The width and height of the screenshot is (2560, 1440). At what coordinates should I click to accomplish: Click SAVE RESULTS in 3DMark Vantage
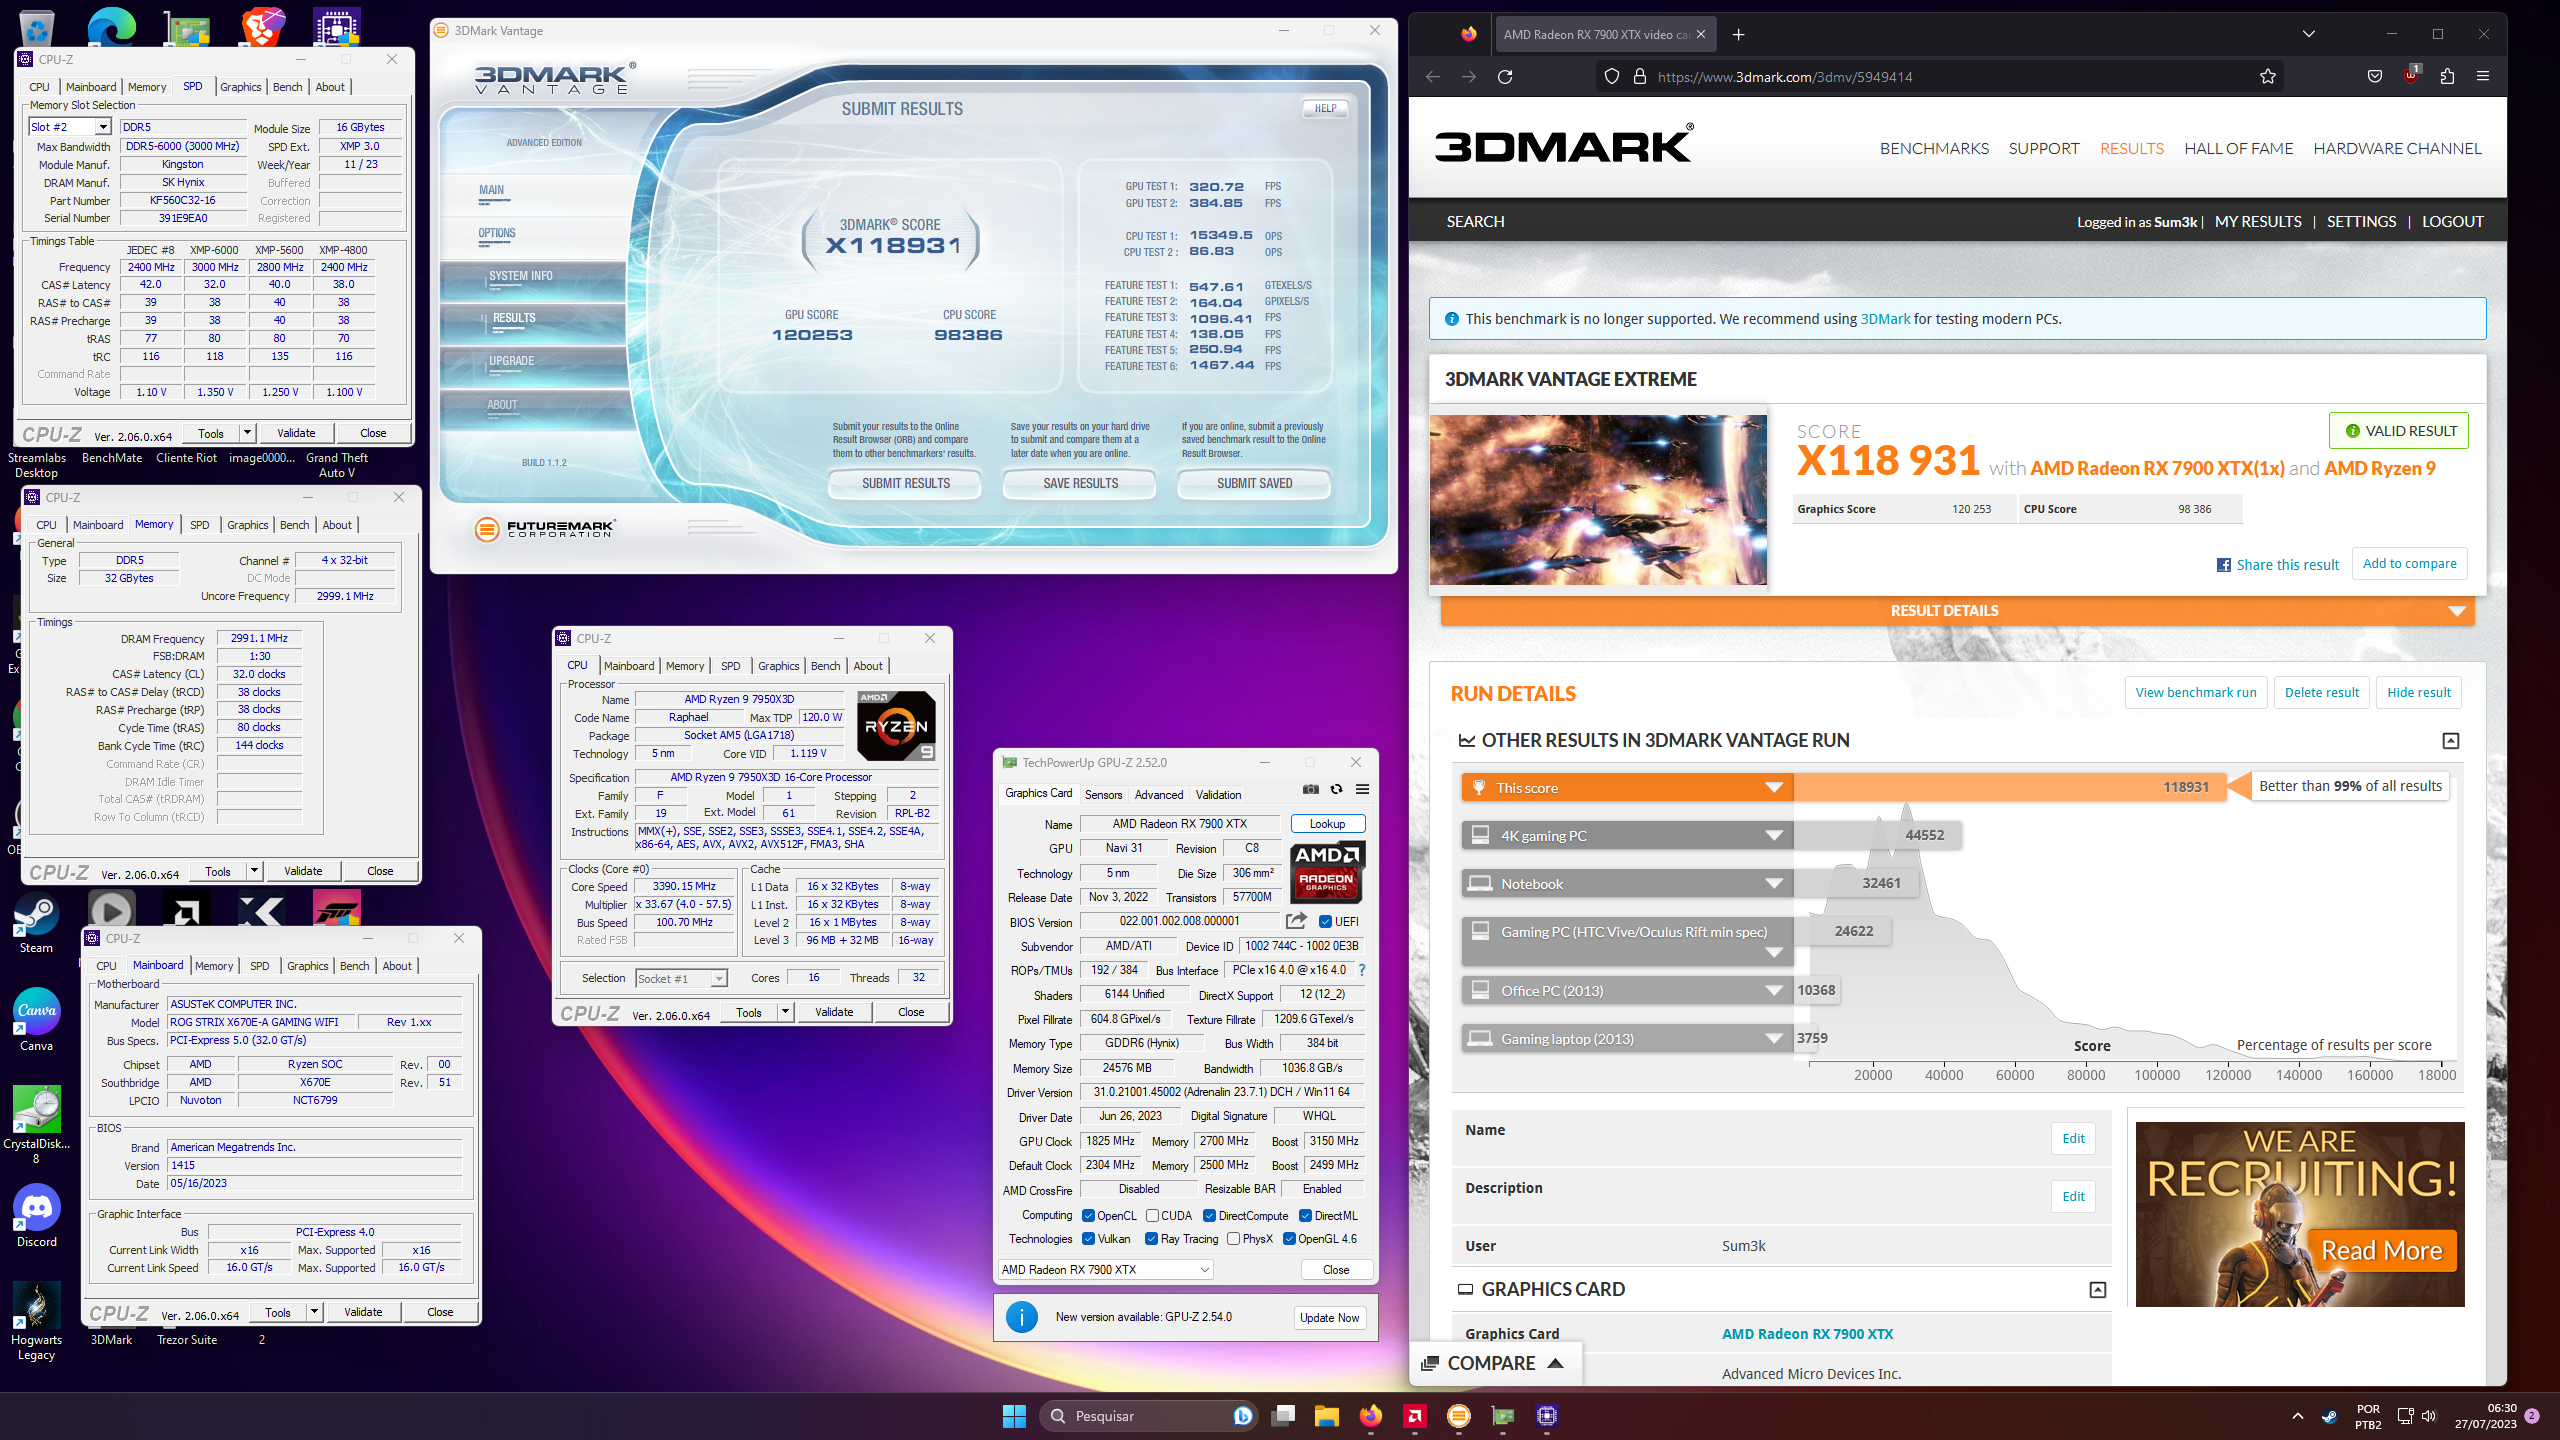tap(1080, 484)
